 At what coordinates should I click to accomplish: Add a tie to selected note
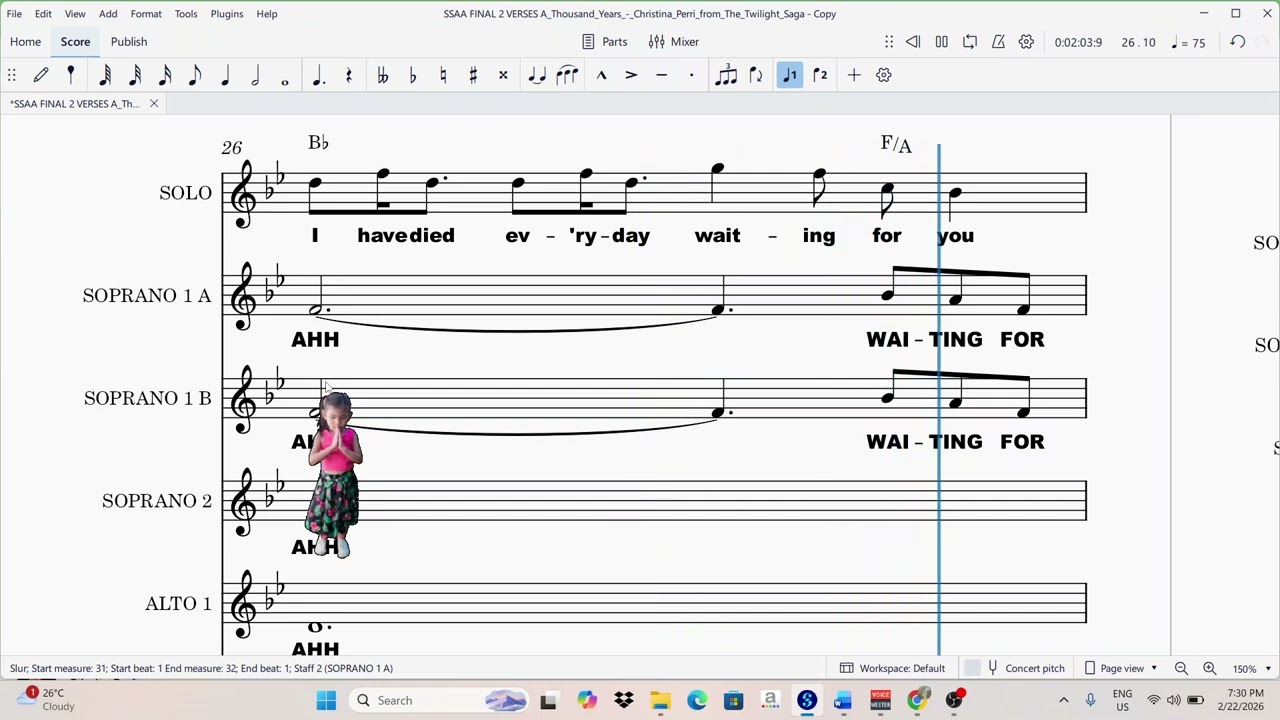[537, 75]
